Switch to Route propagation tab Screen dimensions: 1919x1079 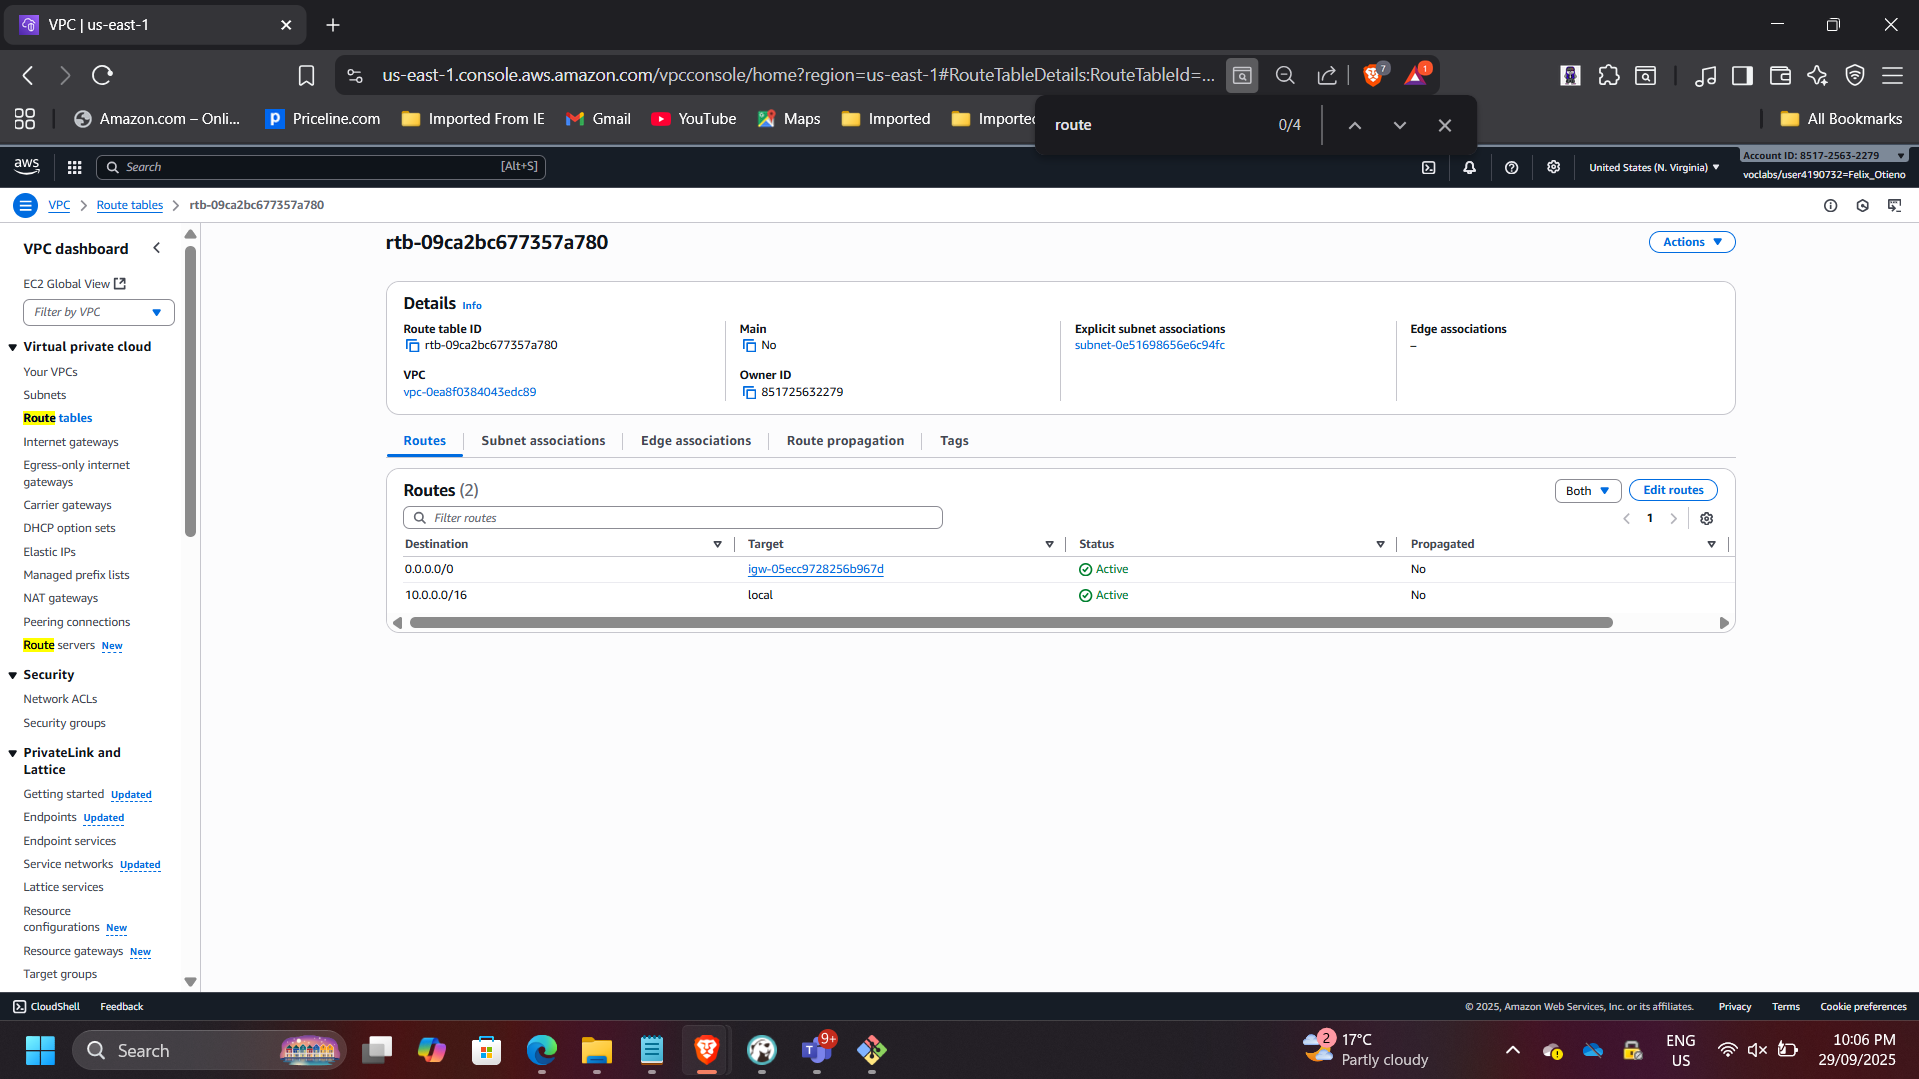click(x=845, y=441)
